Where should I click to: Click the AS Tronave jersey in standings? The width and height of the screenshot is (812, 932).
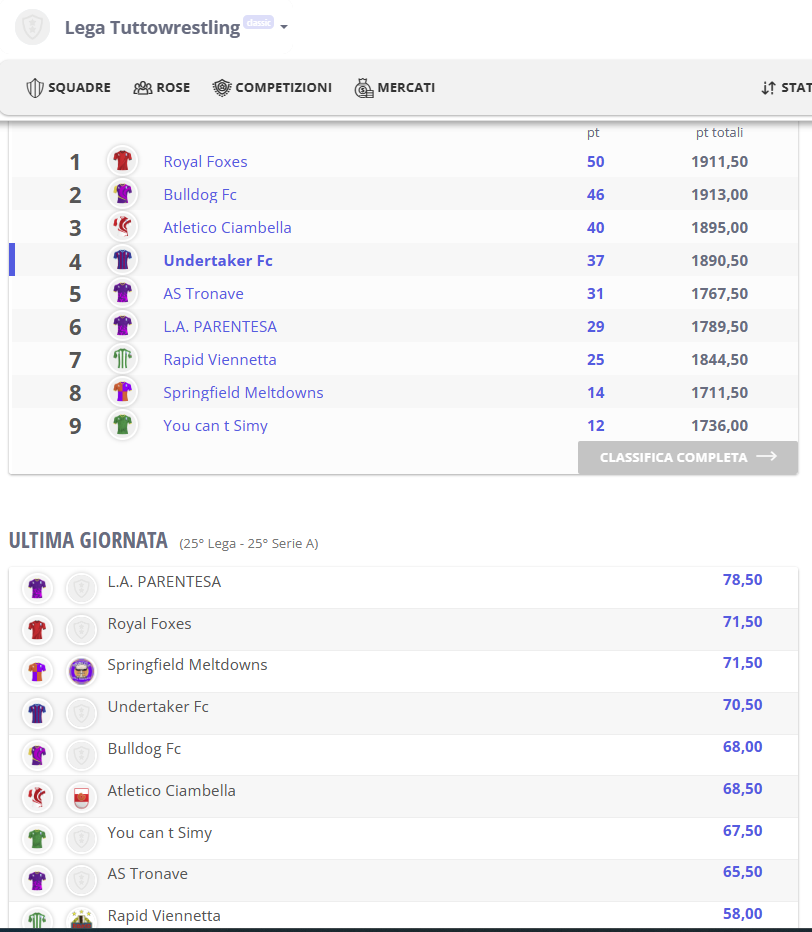tap(122, 292)
